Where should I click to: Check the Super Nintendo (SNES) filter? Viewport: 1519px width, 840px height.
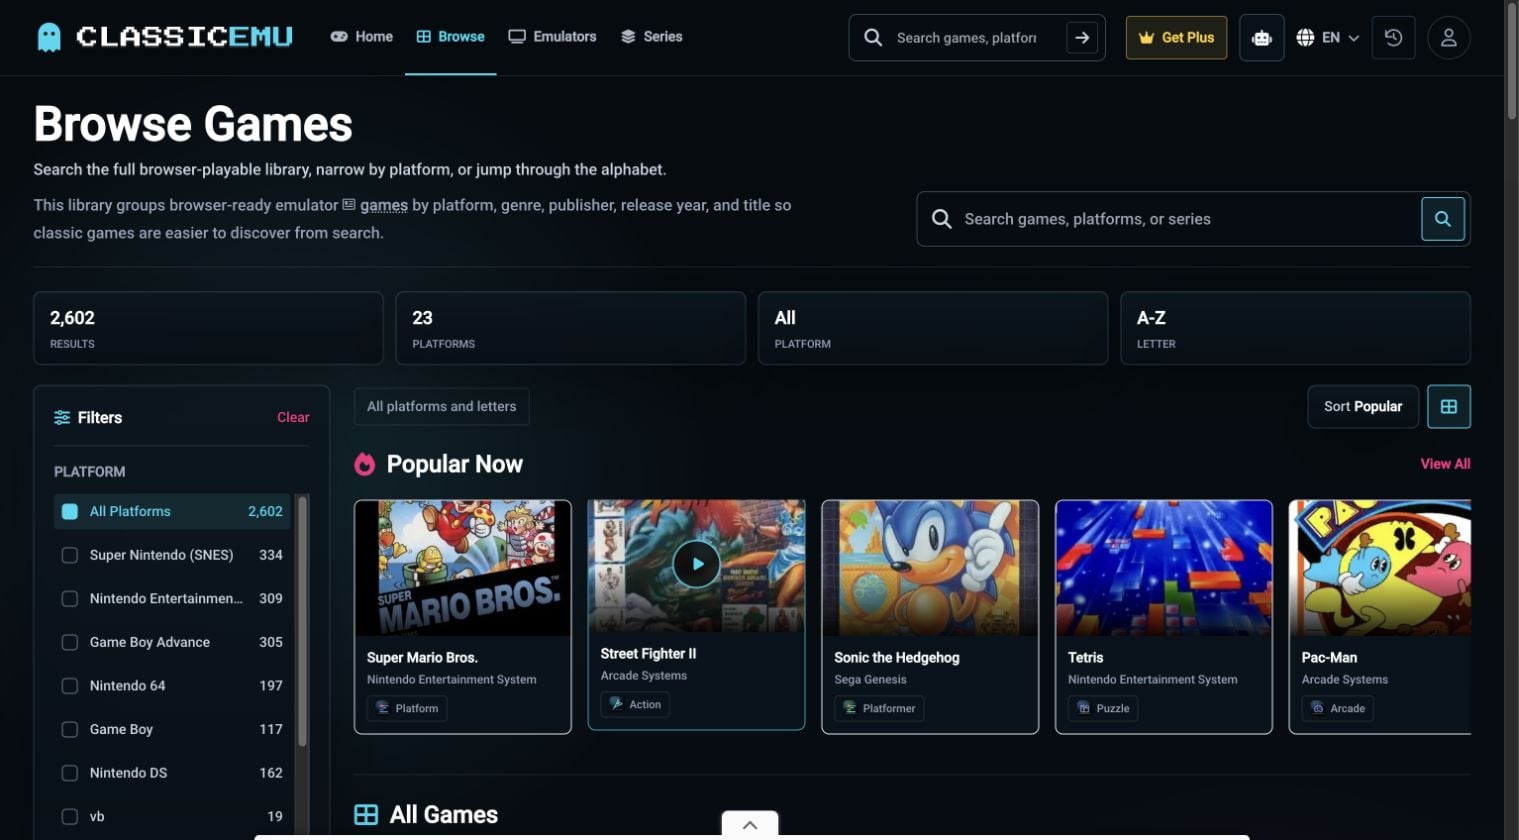(70, 555)
